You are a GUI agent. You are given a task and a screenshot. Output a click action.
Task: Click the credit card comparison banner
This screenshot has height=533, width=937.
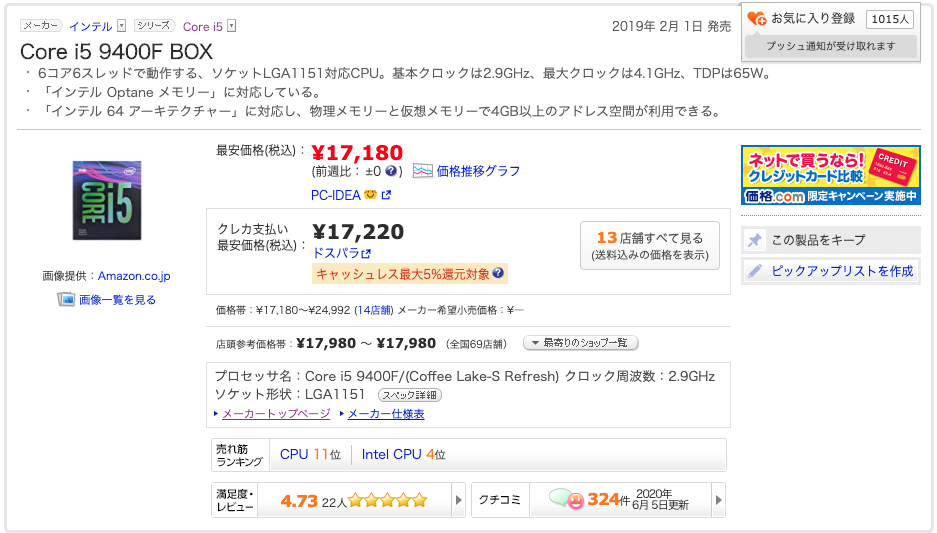coord(830,175)
